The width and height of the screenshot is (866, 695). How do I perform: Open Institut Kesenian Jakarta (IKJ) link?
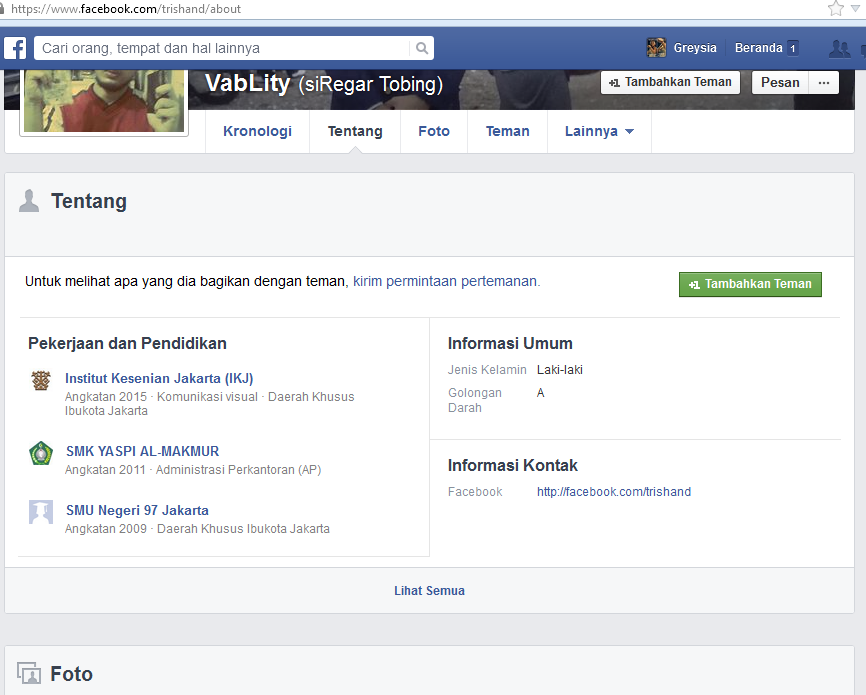(159, 378)
